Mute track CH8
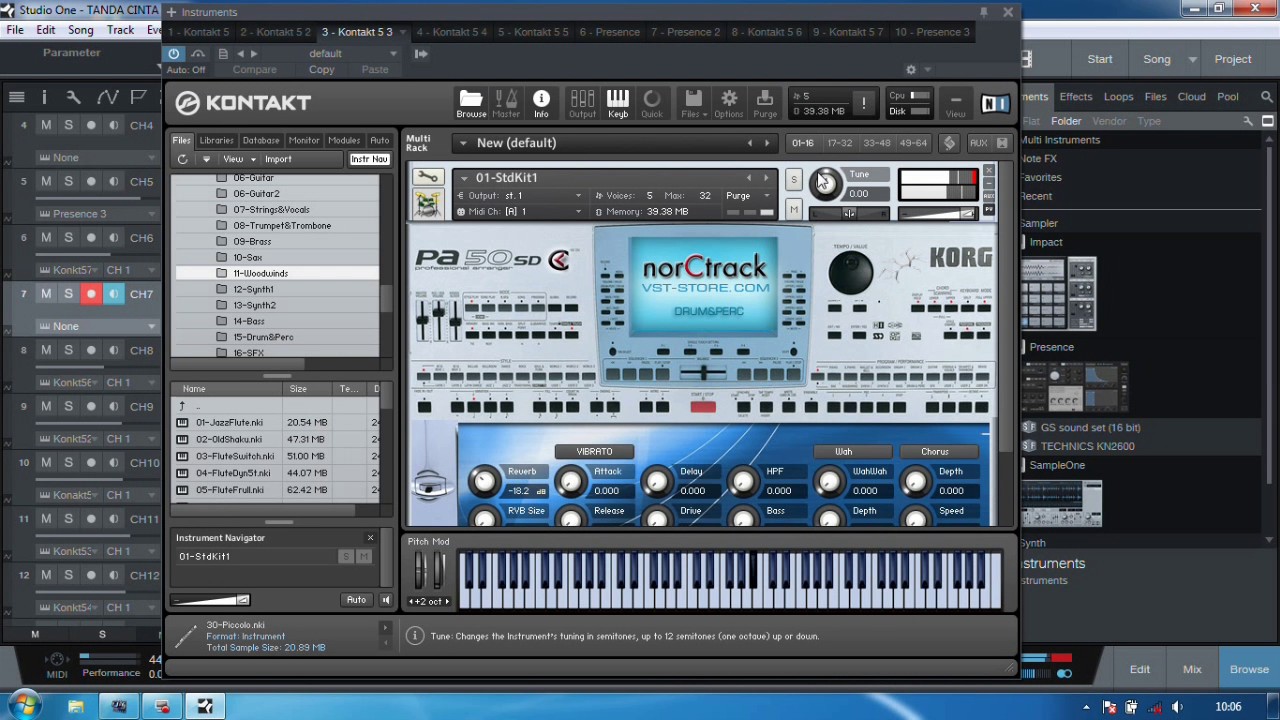 click(x=46, y=350)
